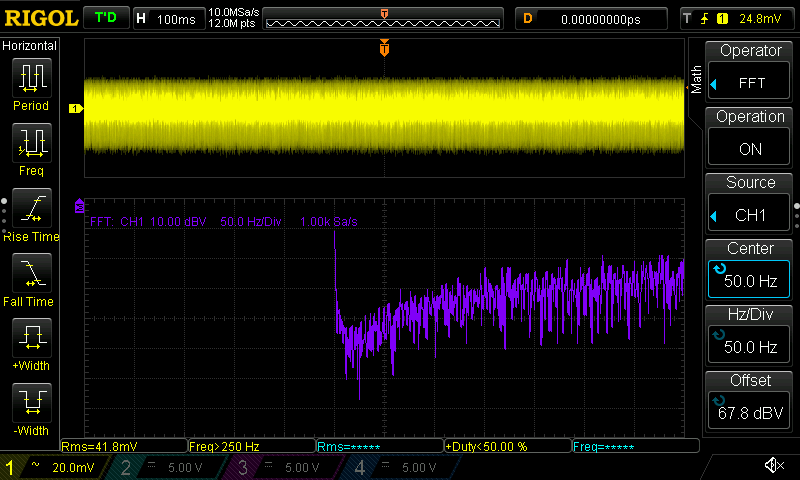The image size is (800, 480).
Task: Click the orange trigger position marker
Action: [x=384, y=48]
